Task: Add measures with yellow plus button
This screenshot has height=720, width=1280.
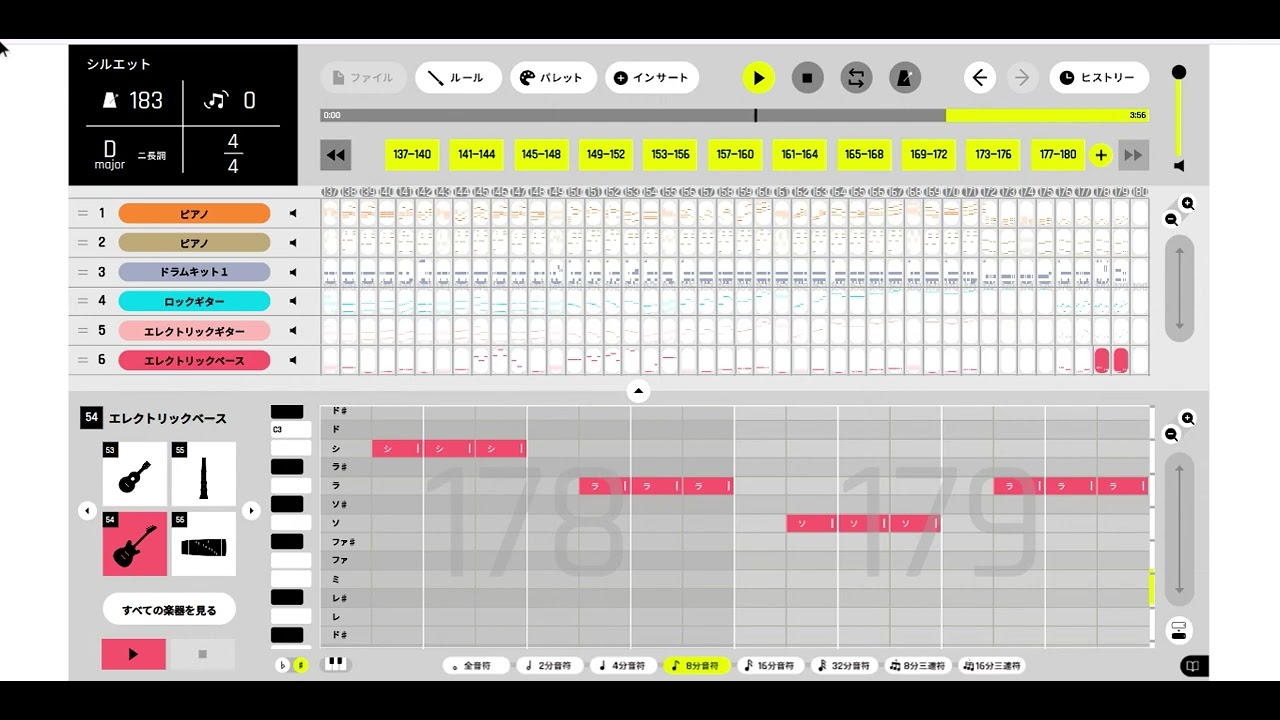Action: coord(1101,155)
